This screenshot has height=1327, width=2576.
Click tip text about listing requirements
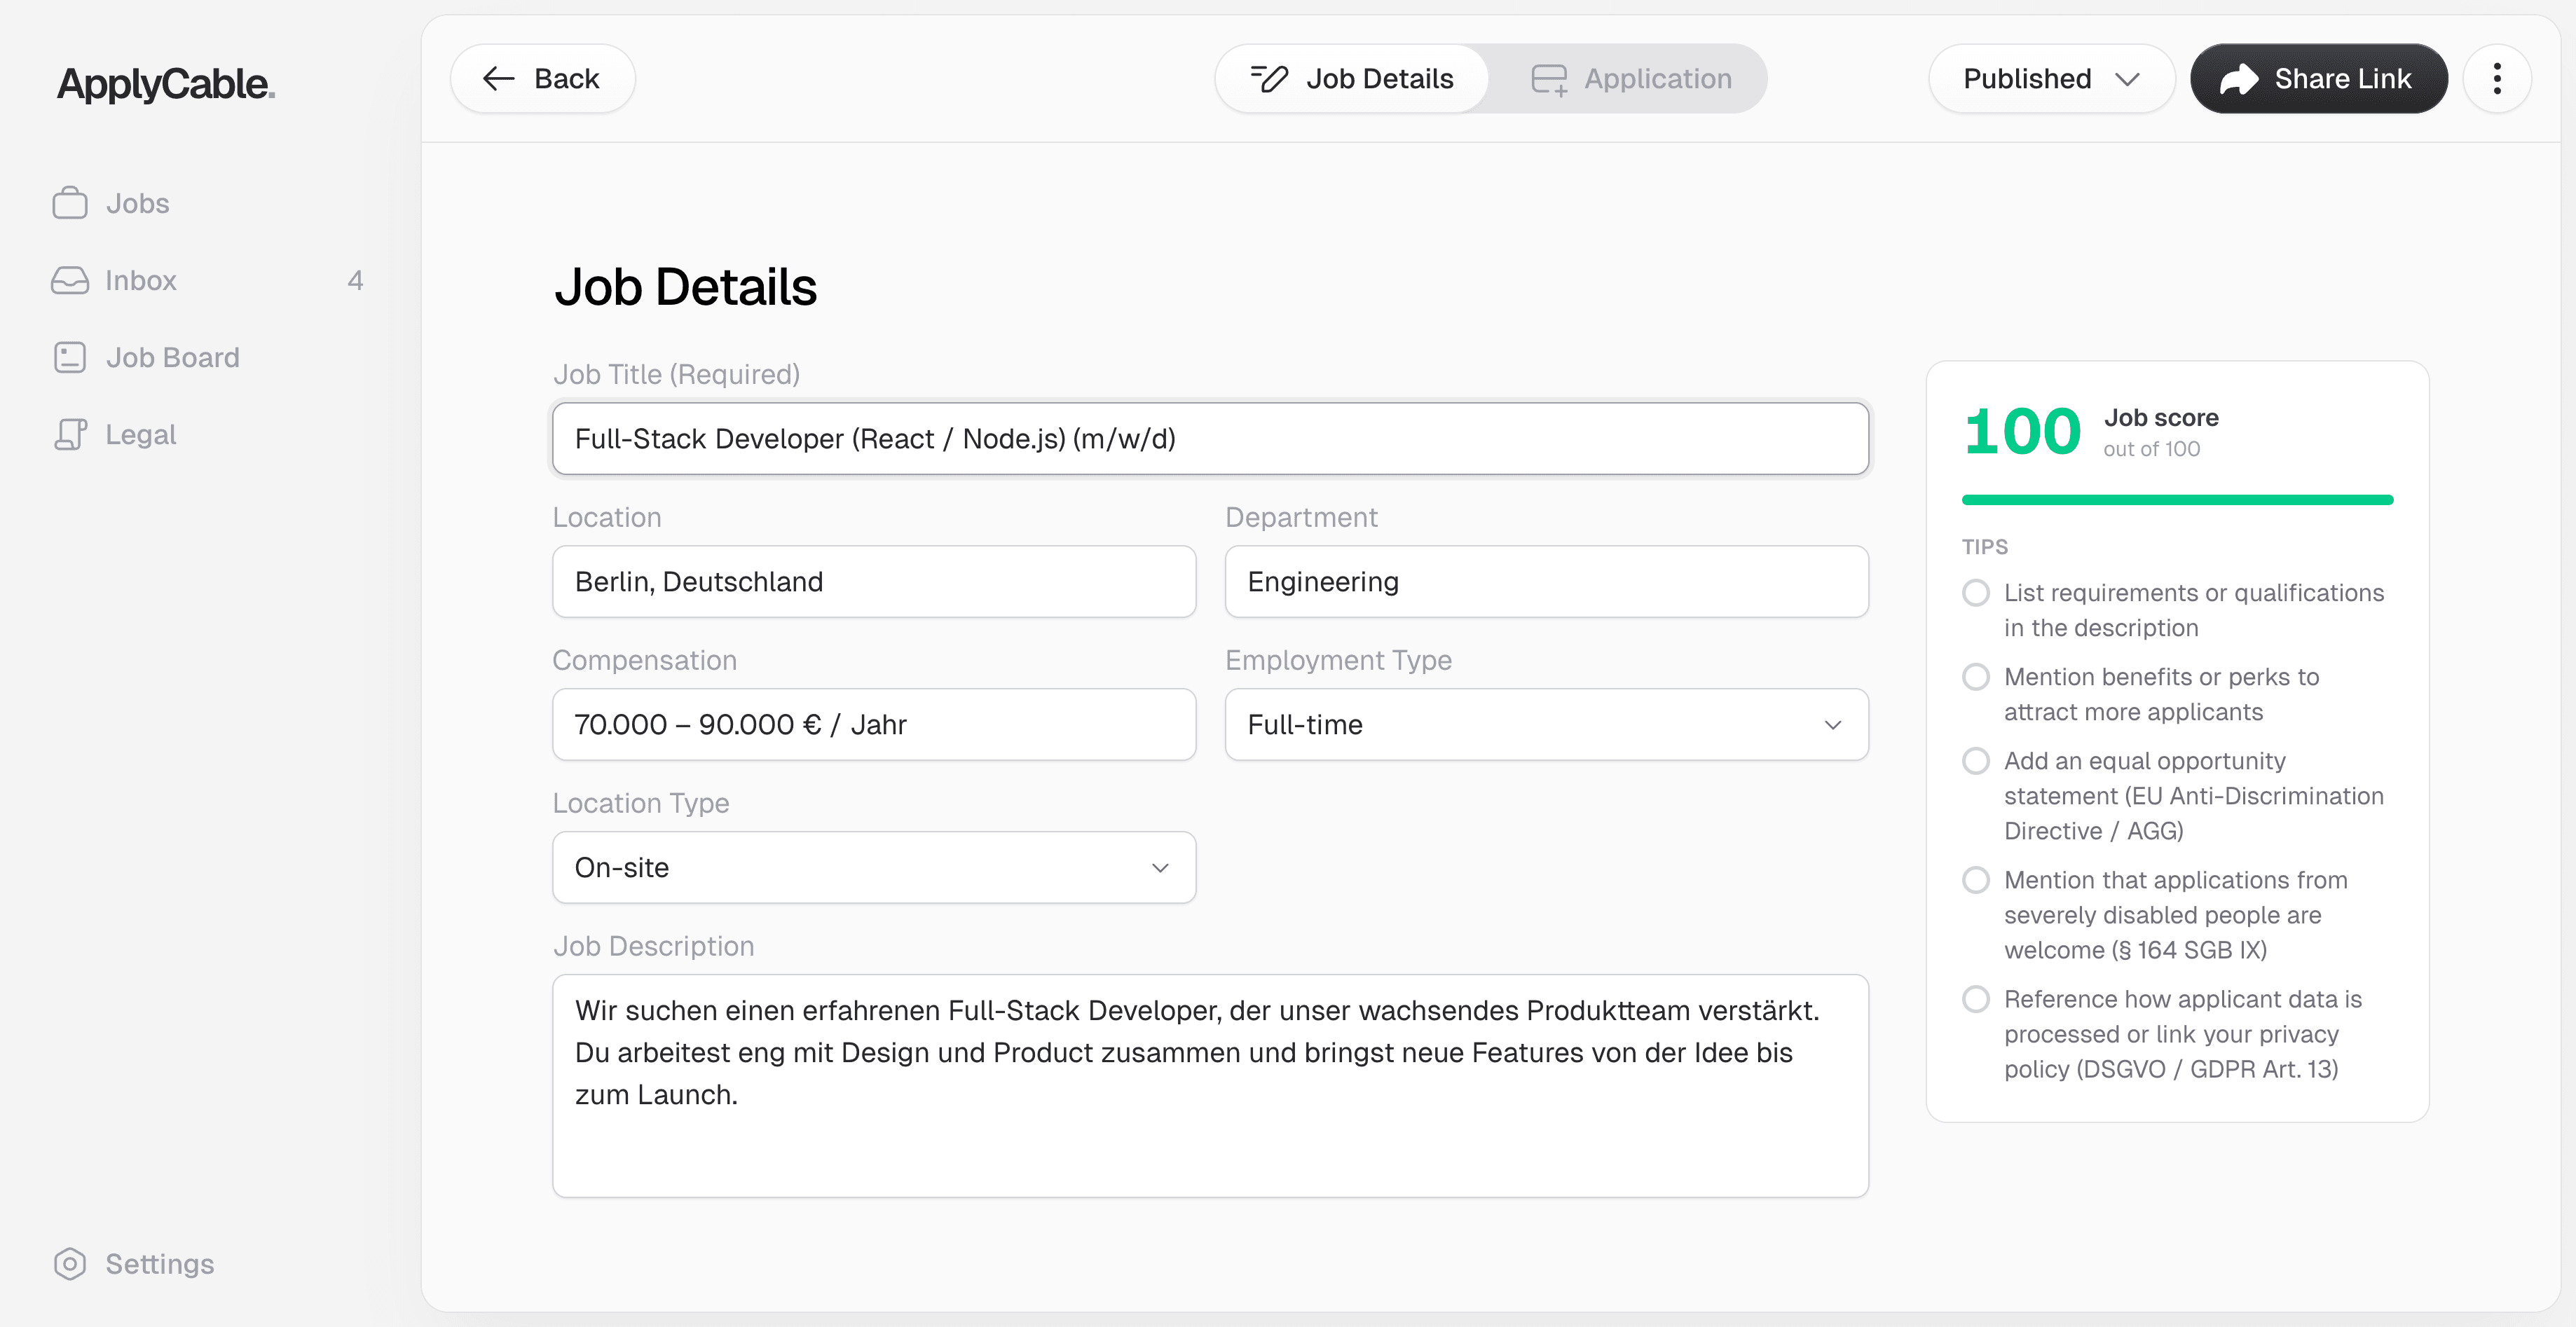coord(2194,610)
